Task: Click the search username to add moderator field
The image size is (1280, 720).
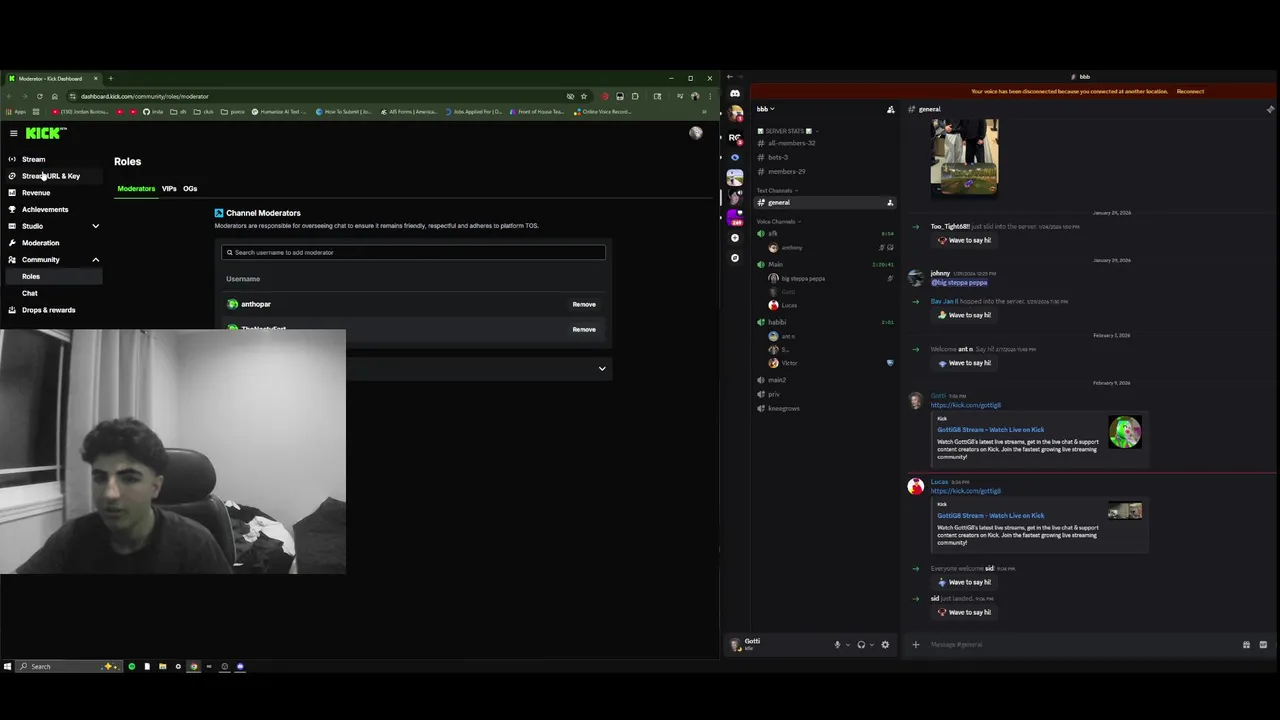Action: point(413,252)
